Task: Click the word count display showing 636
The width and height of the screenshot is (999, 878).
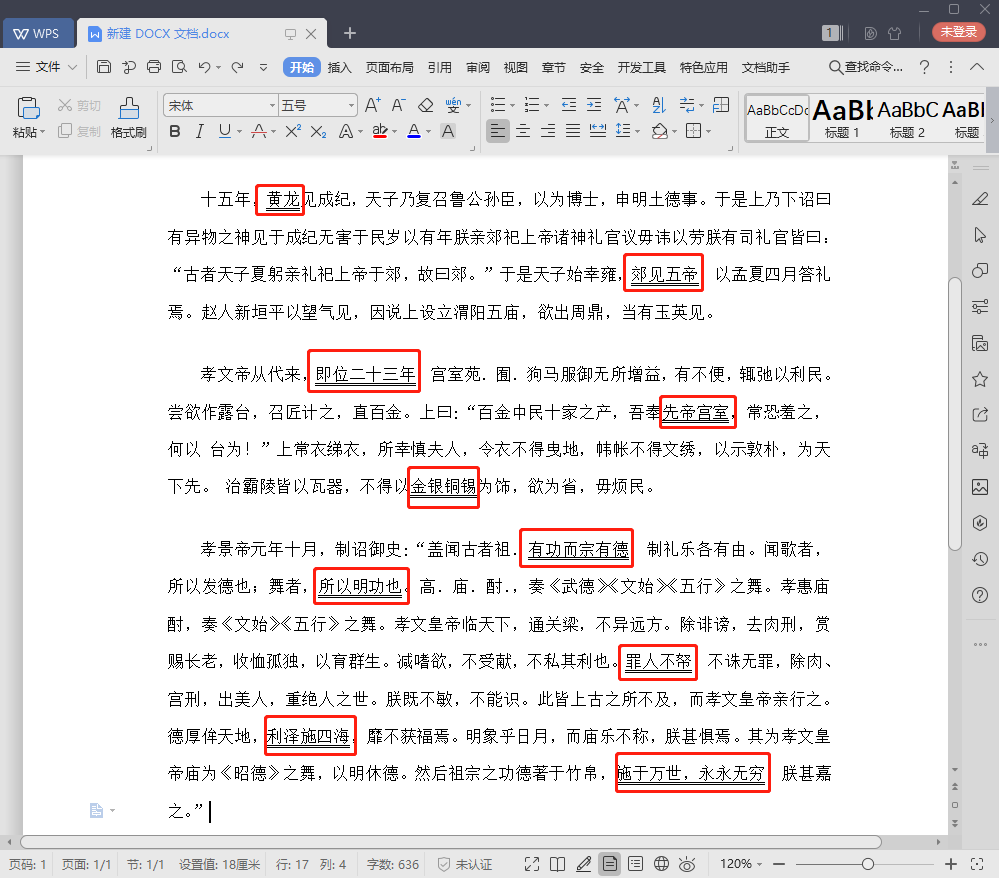Action: coord(392,863)
